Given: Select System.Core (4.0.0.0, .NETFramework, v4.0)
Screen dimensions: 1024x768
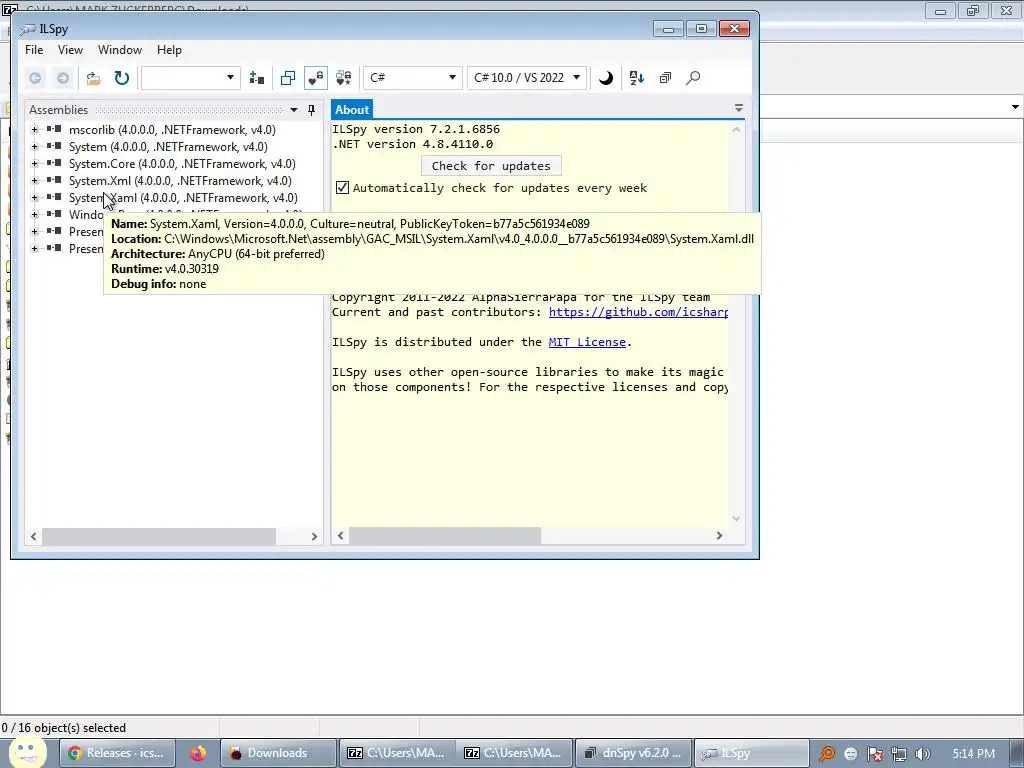Looking at the screenshot, I should (182, 164).
